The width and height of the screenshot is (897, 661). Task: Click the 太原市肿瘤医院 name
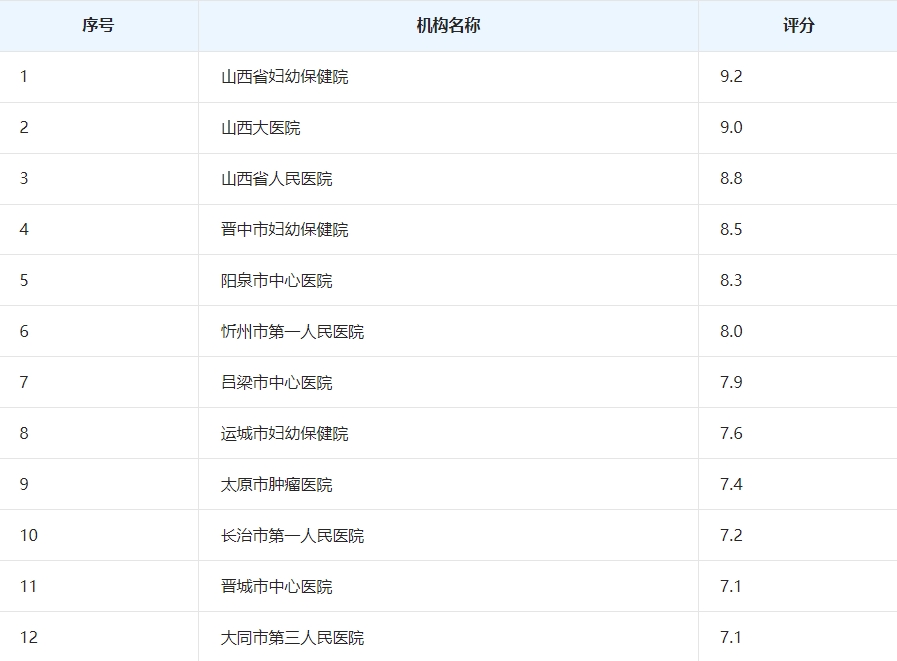click(276, 485)
